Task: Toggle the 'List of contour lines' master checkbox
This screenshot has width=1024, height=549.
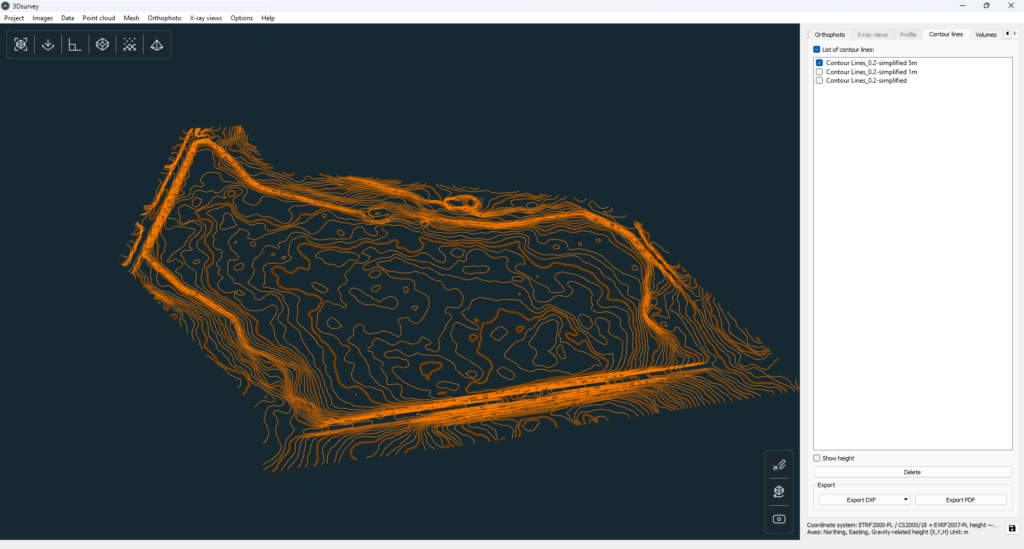Action: (816, 50)
